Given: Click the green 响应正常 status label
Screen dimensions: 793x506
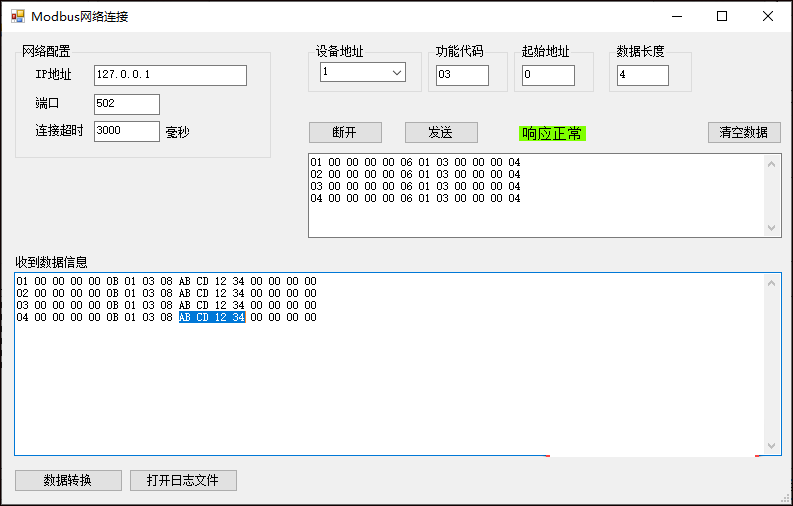Looking at the screenshot, I should pos(552,134).
